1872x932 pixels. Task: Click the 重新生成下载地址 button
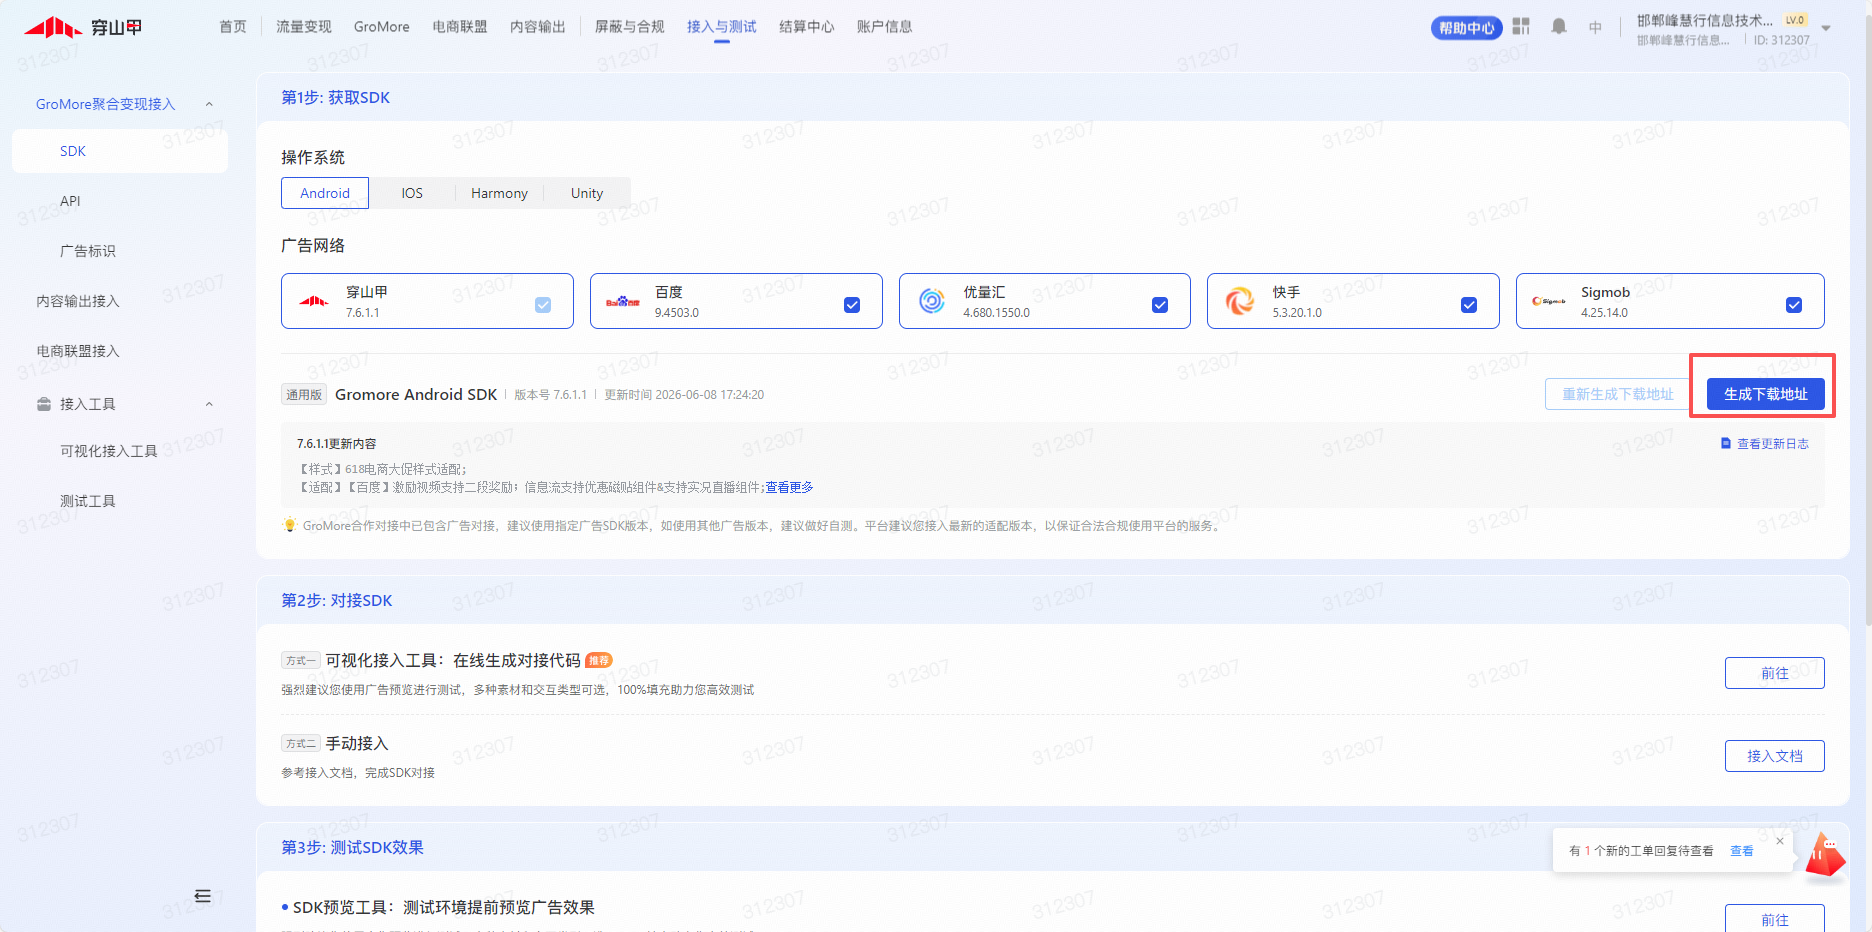point(1618,394)
